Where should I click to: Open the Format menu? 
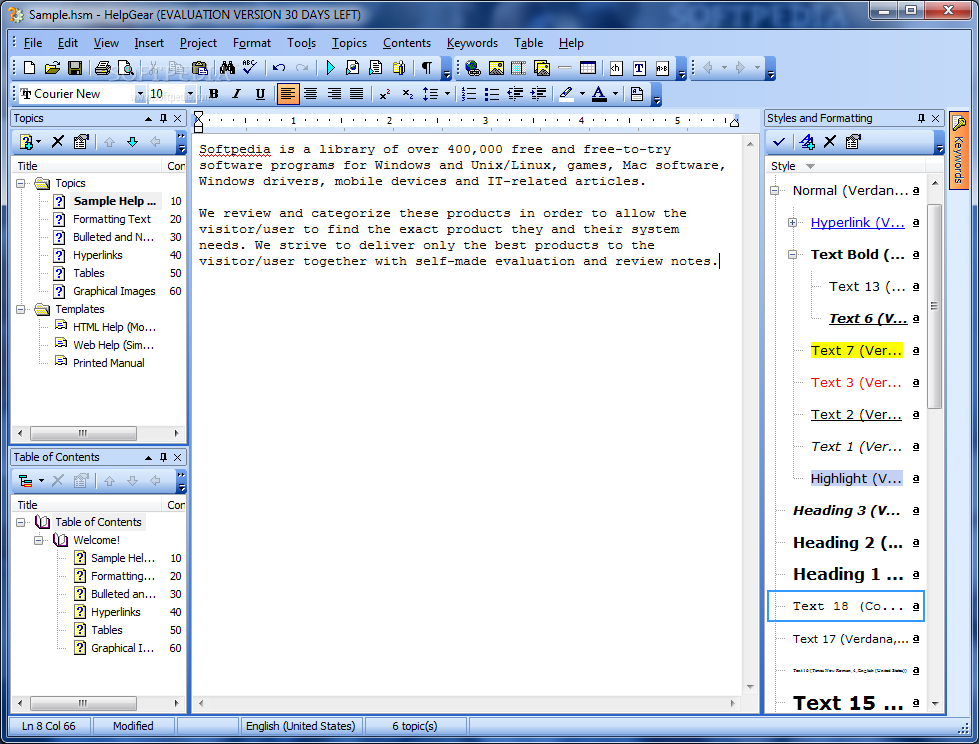click(252, 43)
